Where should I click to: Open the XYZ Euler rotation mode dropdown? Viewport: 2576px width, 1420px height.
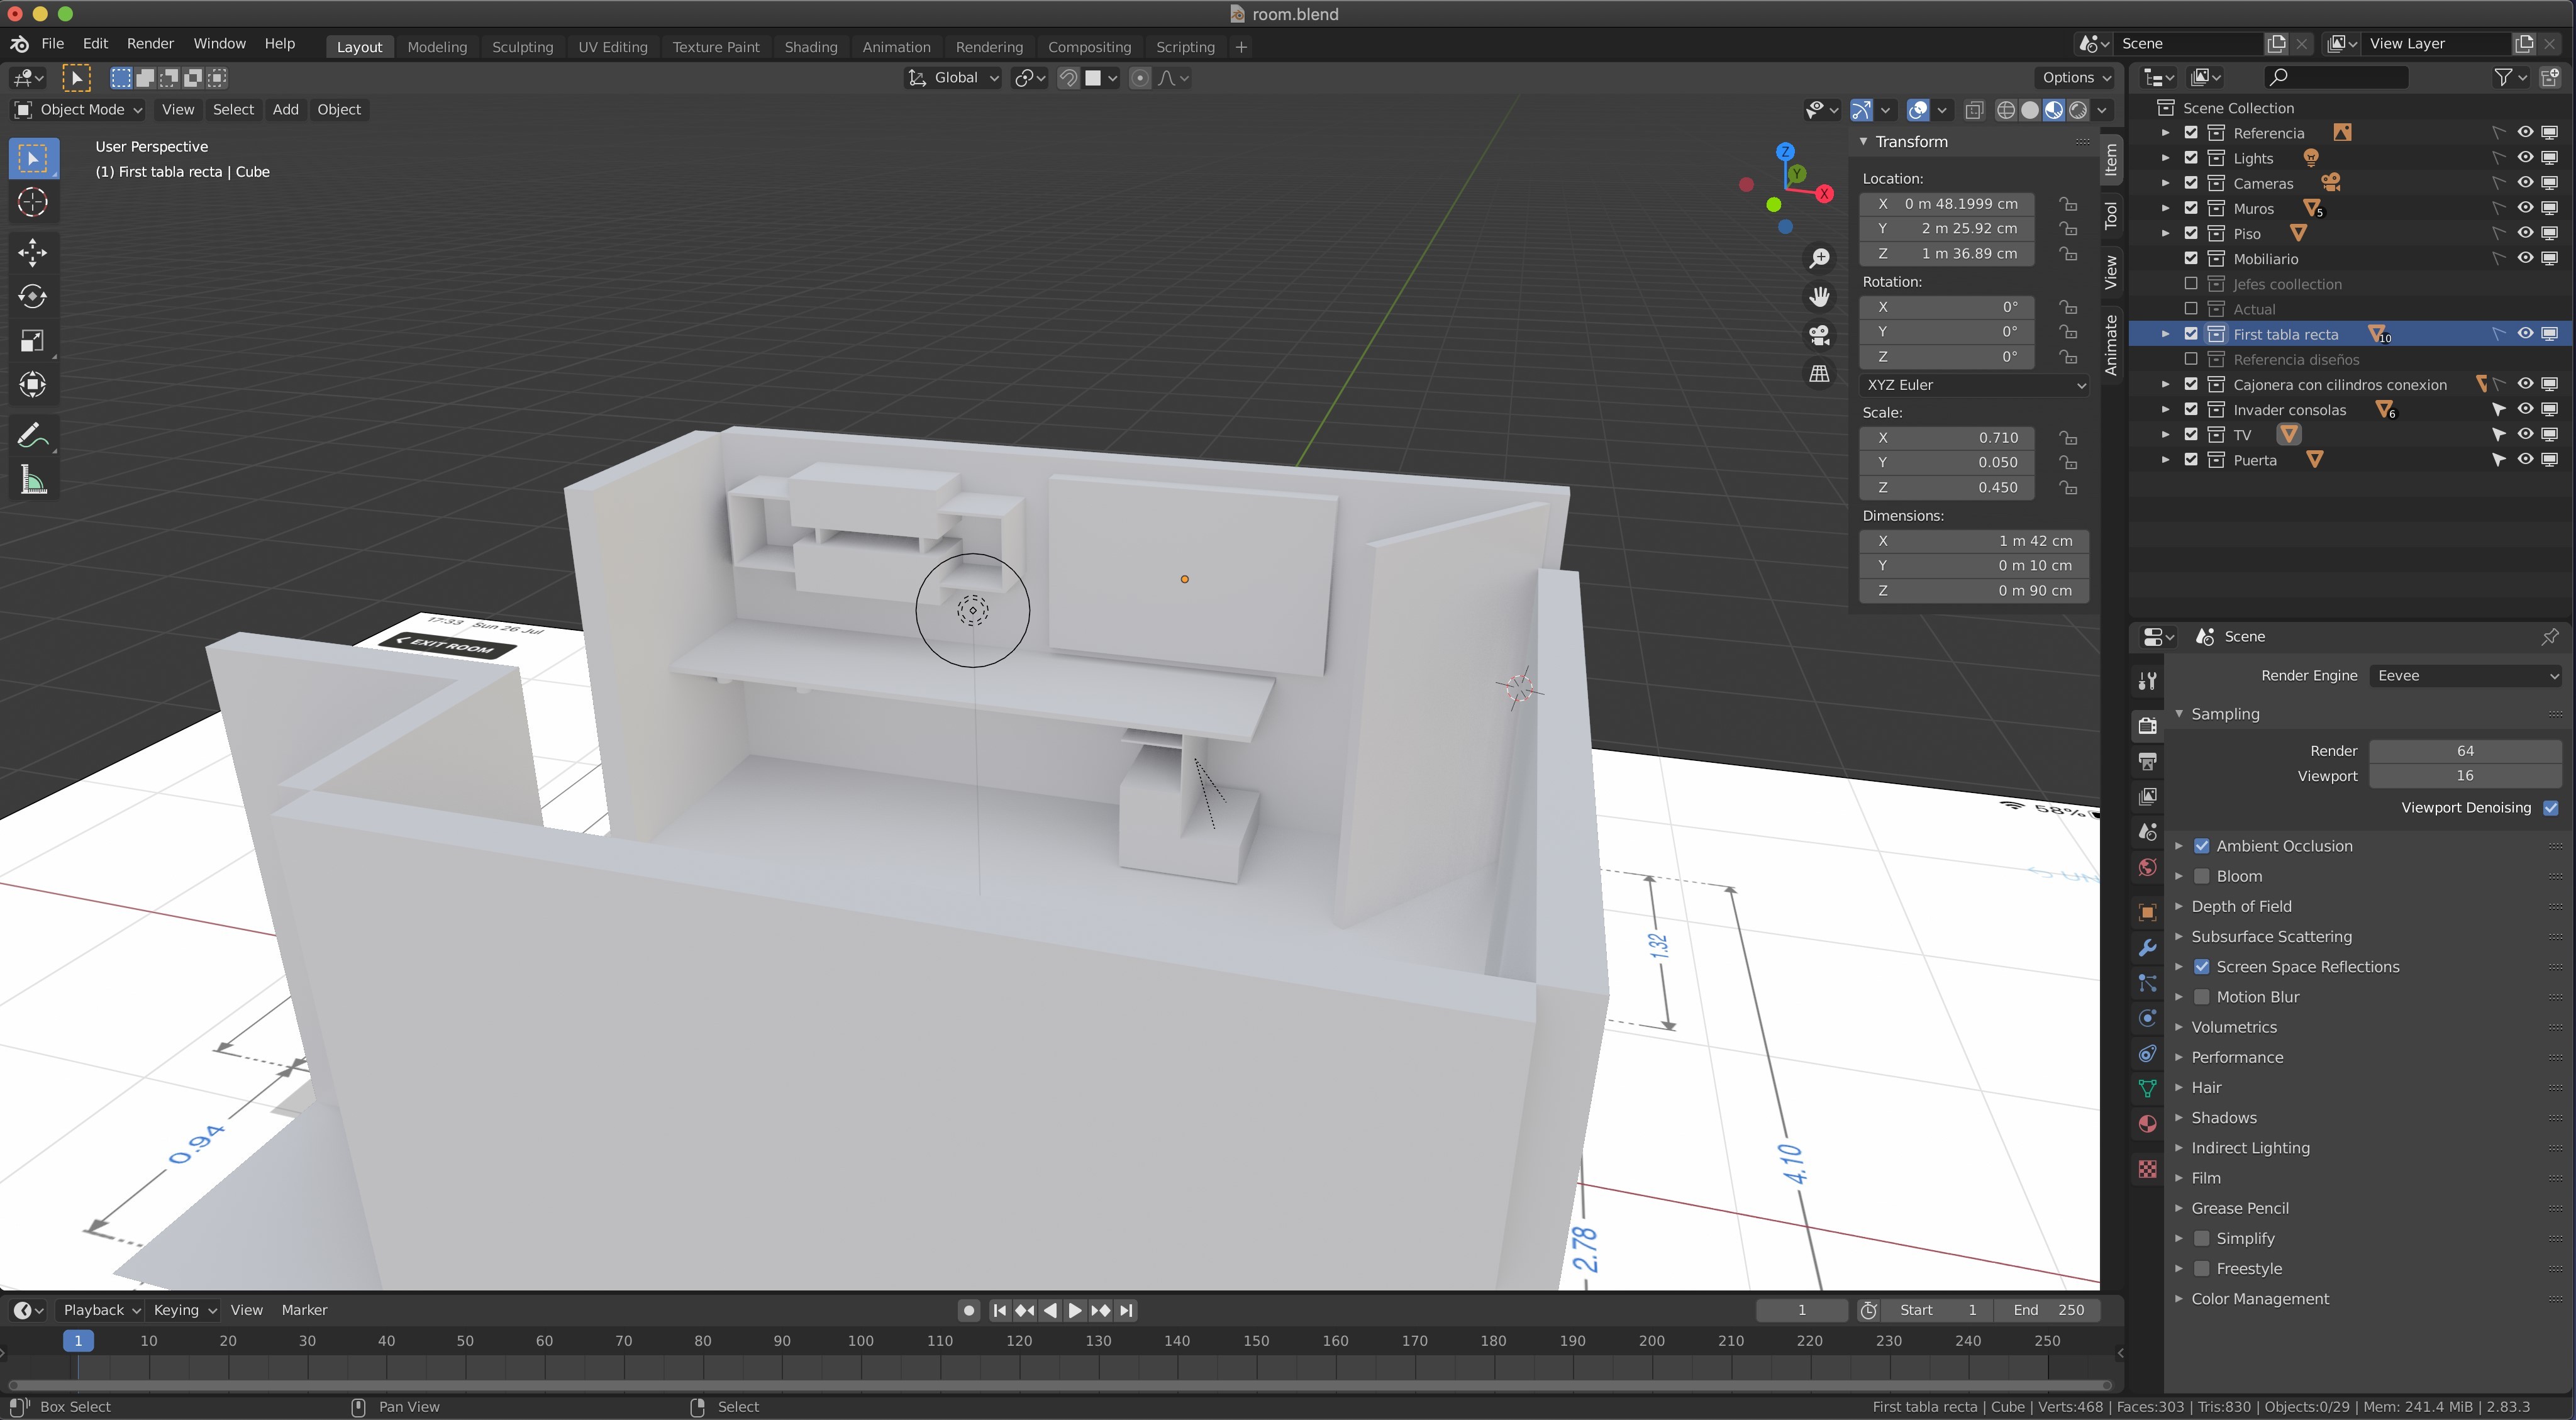(1973, 385)
